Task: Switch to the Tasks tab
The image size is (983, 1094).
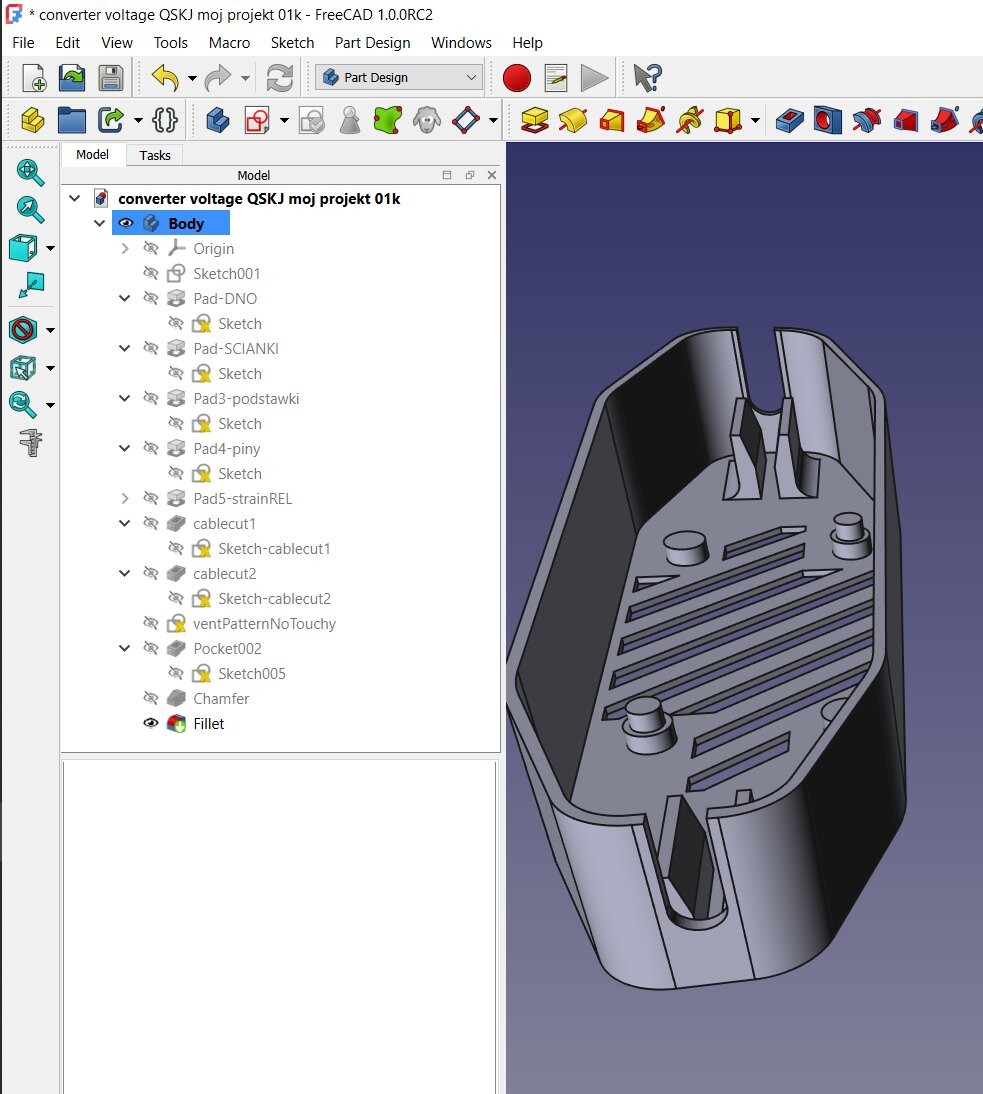Action: coord(154,155)
